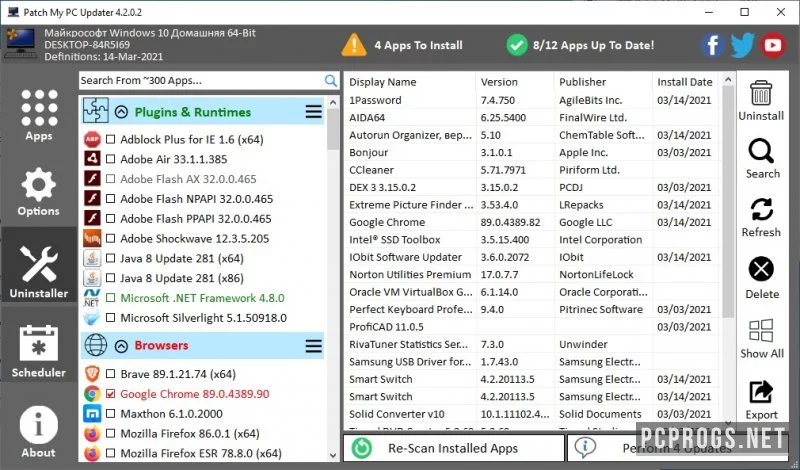
Task: Click the Adobe Shockwave icon
Action: [x=92, y=238]
